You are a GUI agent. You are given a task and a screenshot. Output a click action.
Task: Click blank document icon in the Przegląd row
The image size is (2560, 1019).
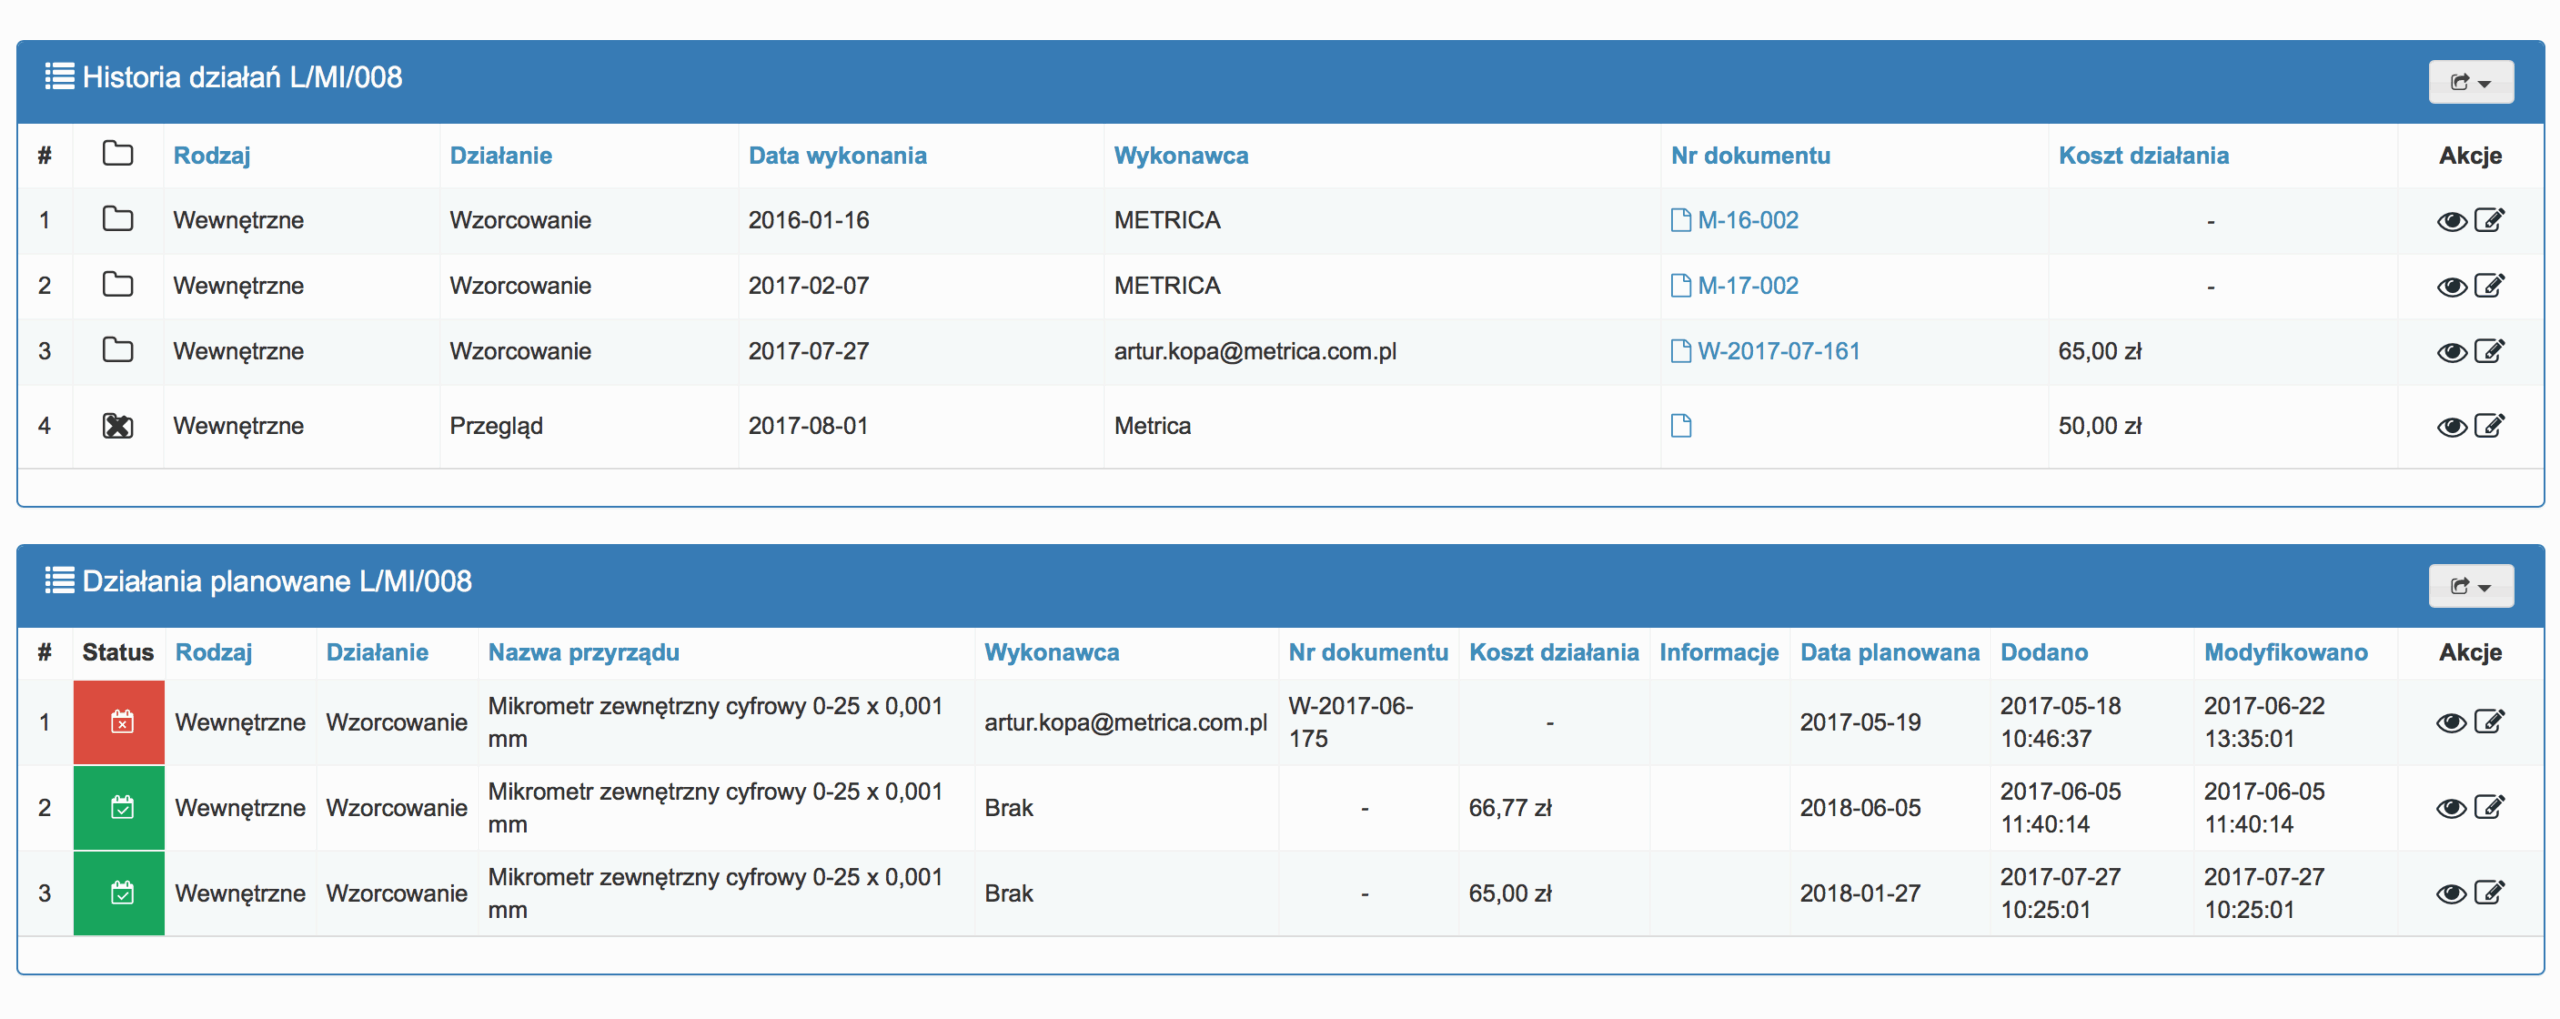click(x=1681, y=426)
